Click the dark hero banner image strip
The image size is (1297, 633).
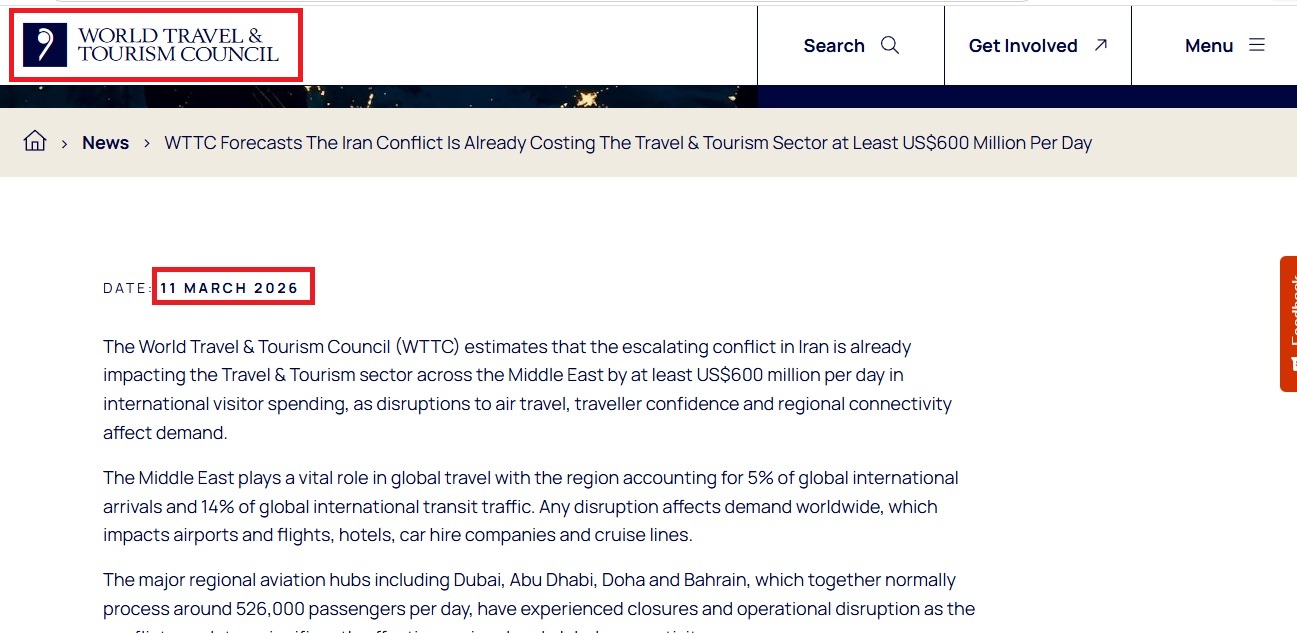pos(378,97)
